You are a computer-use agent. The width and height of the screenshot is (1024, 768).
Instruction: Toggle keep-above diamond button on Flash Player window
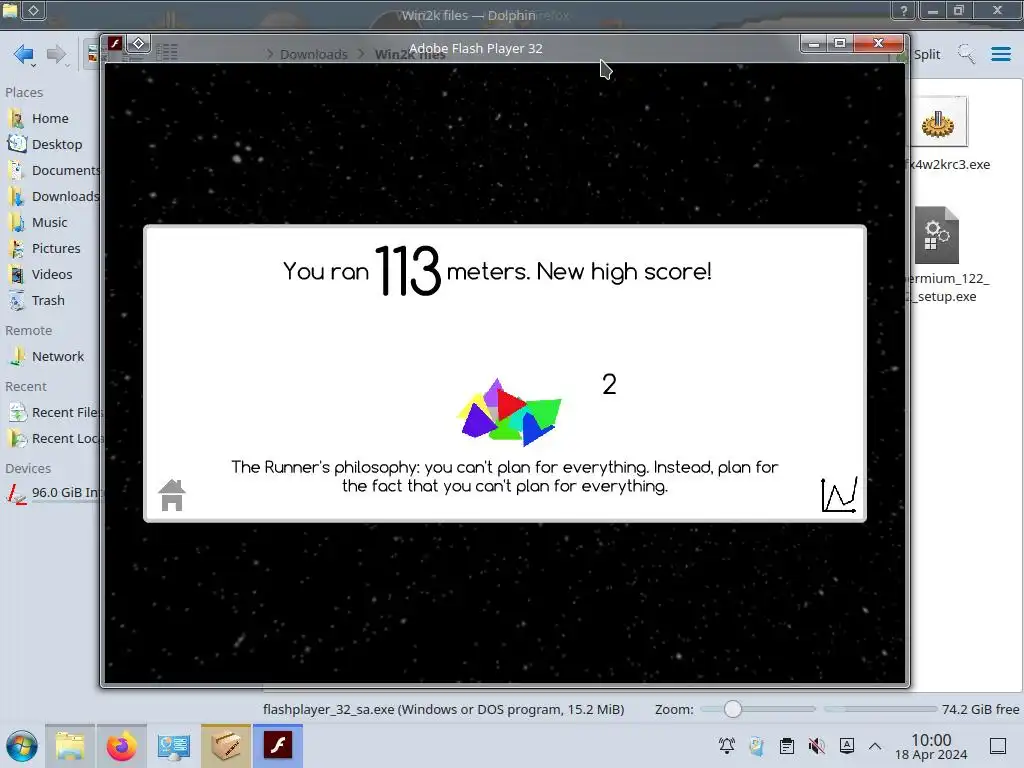[x=138, y=44]
